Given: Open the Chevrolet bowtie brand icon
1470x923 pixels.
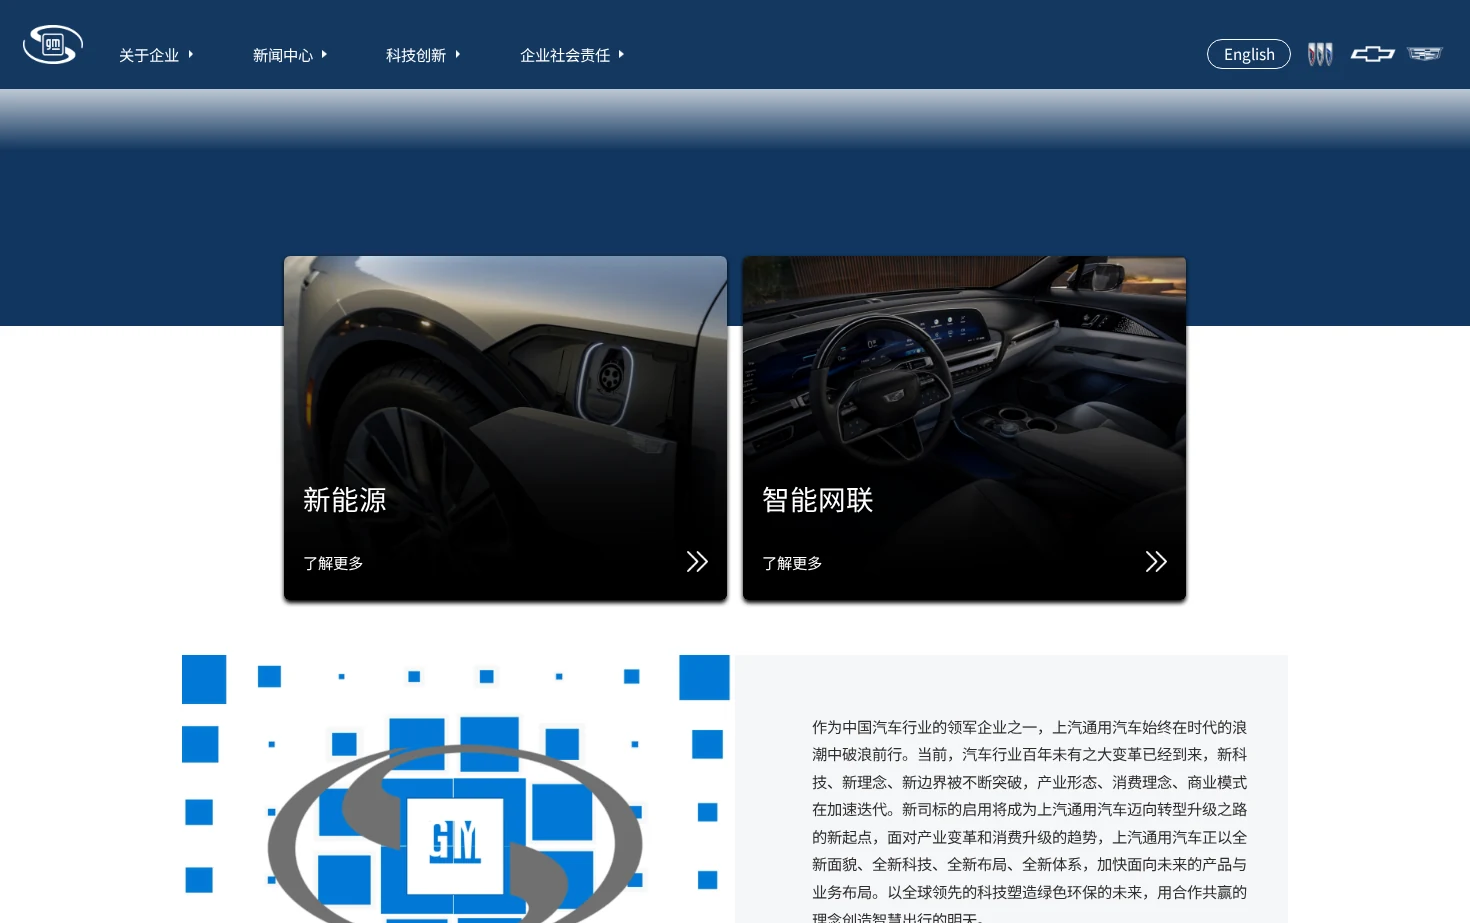Looking at the screenshot, I should (x=1372, y=54).
